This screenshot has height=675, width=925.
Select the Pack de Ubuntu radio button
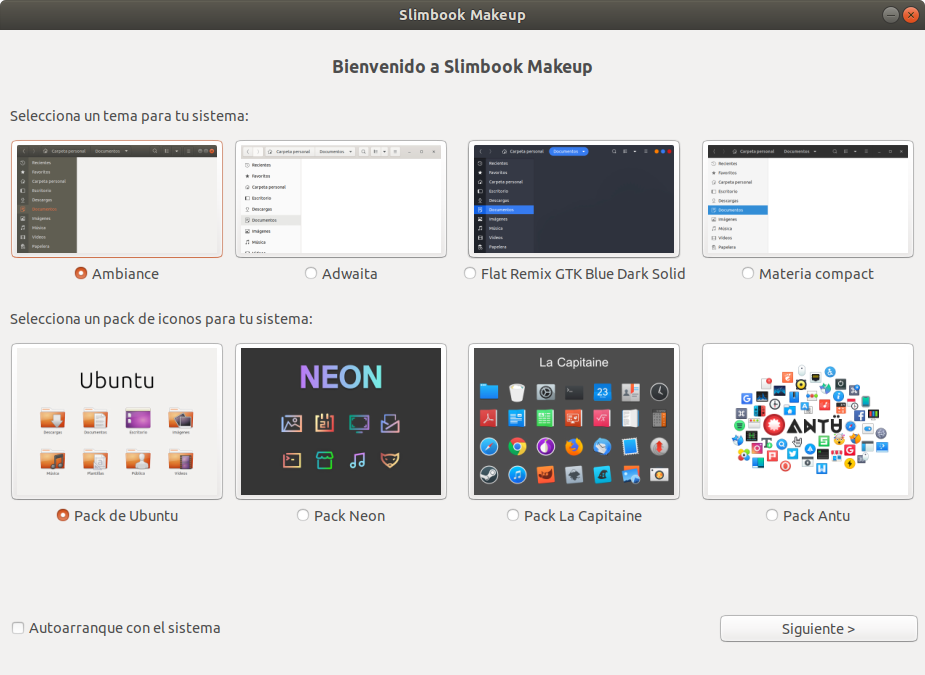[x=63, y=516]
